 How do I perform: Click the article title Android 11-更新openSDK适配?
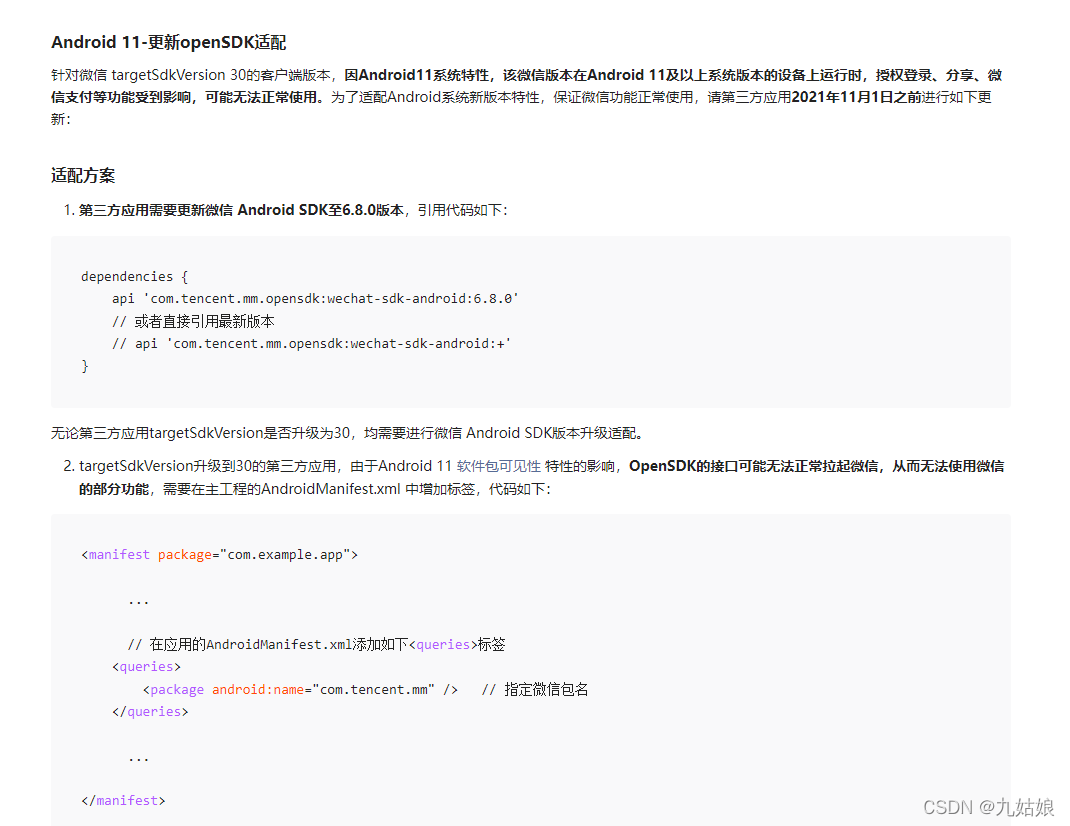168,42
